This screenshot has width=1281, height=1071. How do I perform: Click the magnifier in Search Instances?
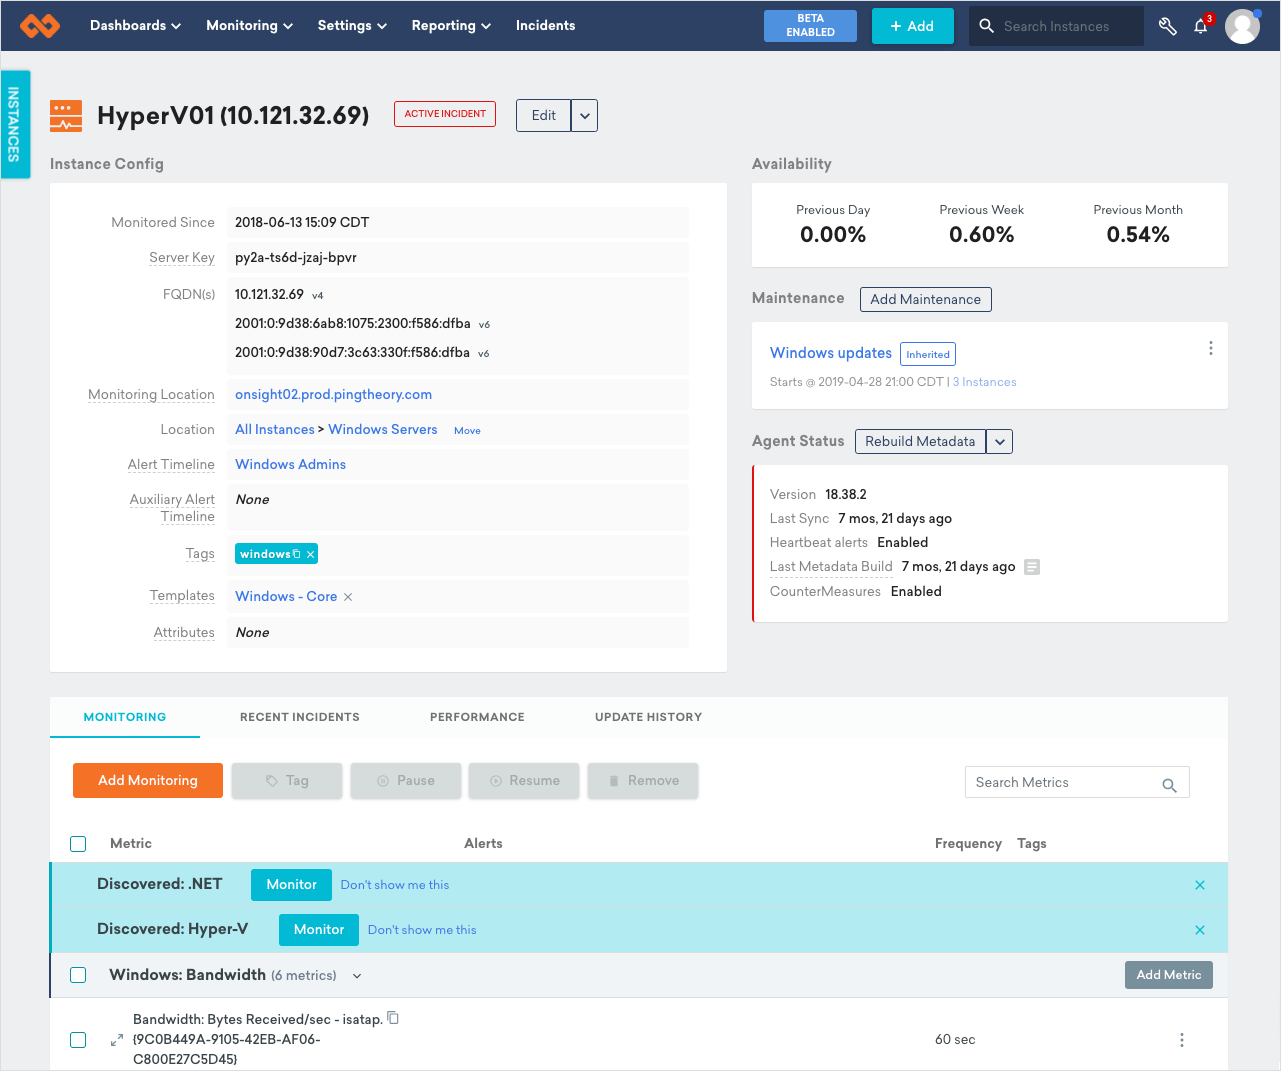[x=986, y=26]
